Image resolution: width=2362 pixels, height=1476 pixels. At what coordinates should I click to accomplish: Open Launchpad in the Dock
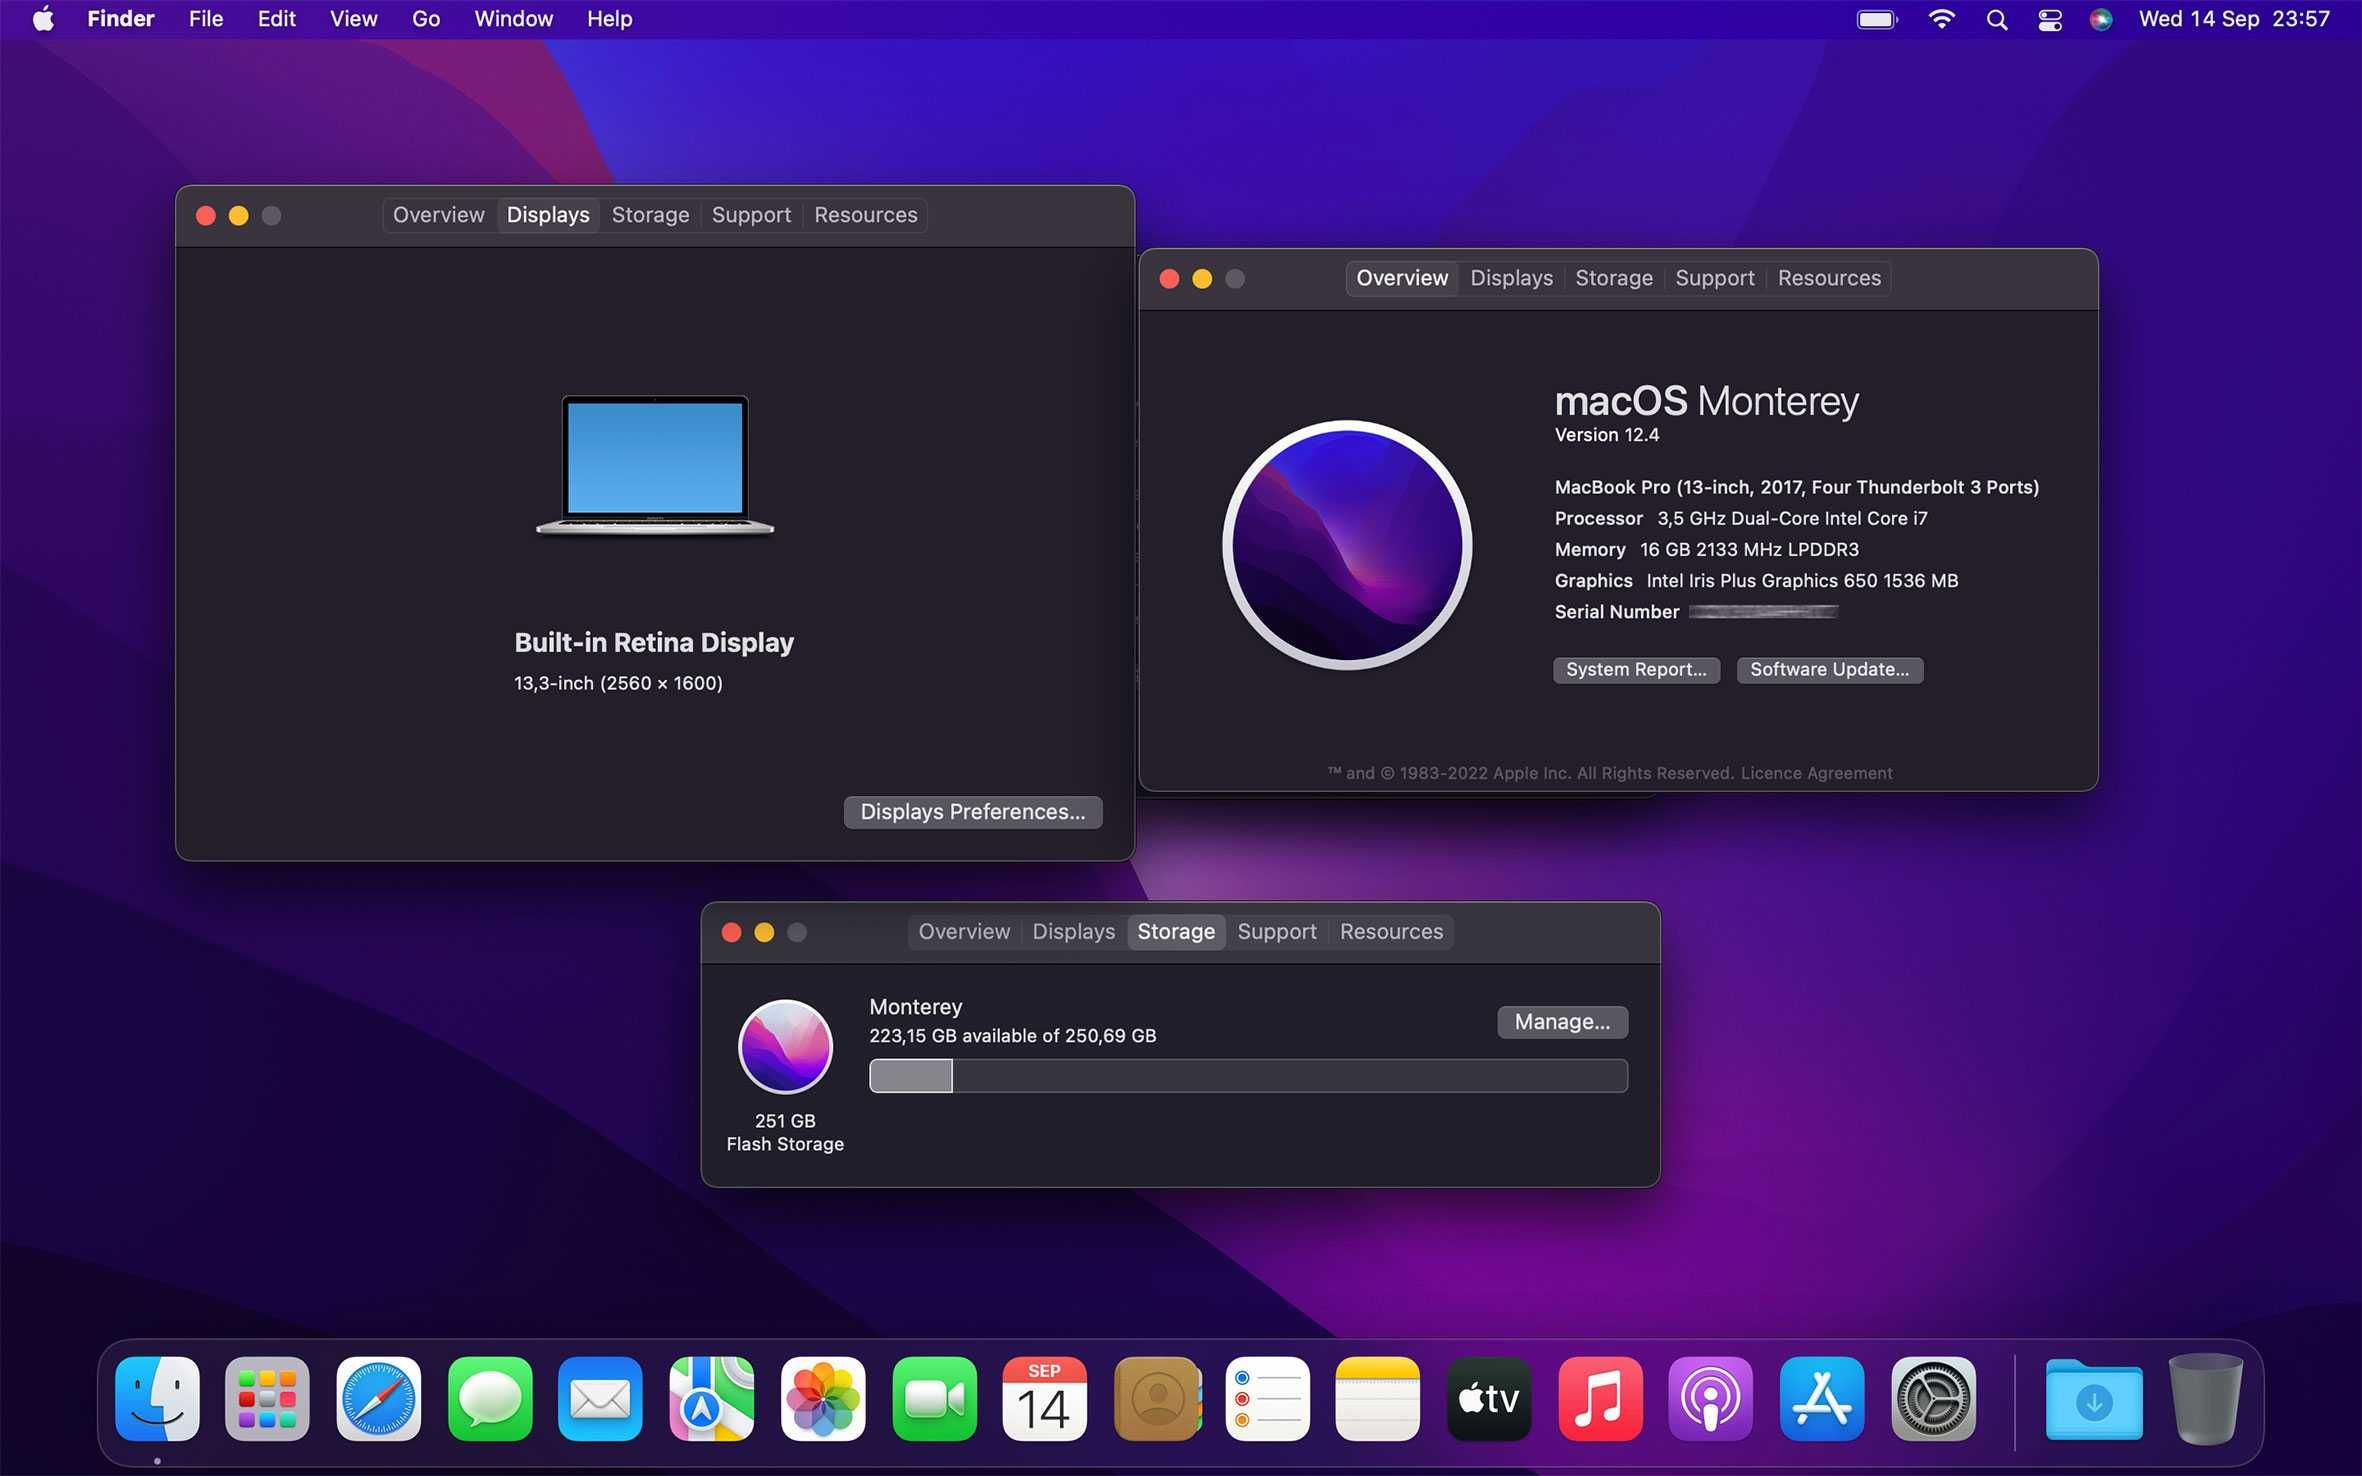267,1398
